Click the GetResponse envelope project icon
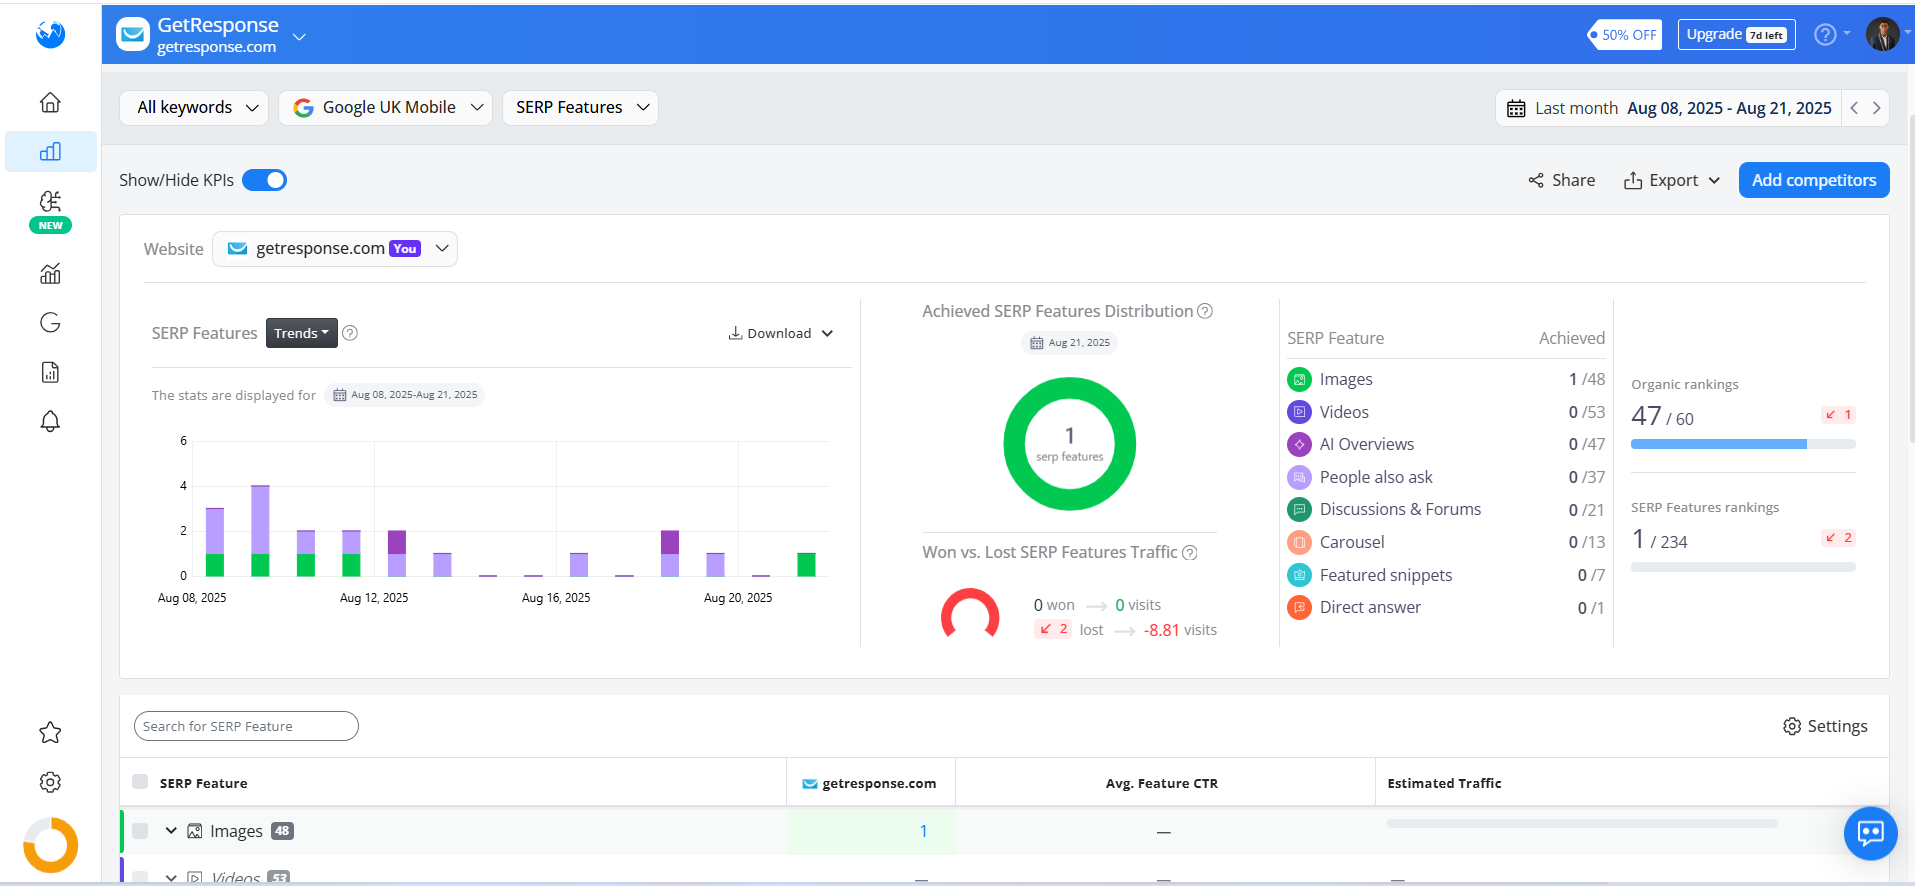The width and height of the screenshot is (1915, 886). point(133,34)
